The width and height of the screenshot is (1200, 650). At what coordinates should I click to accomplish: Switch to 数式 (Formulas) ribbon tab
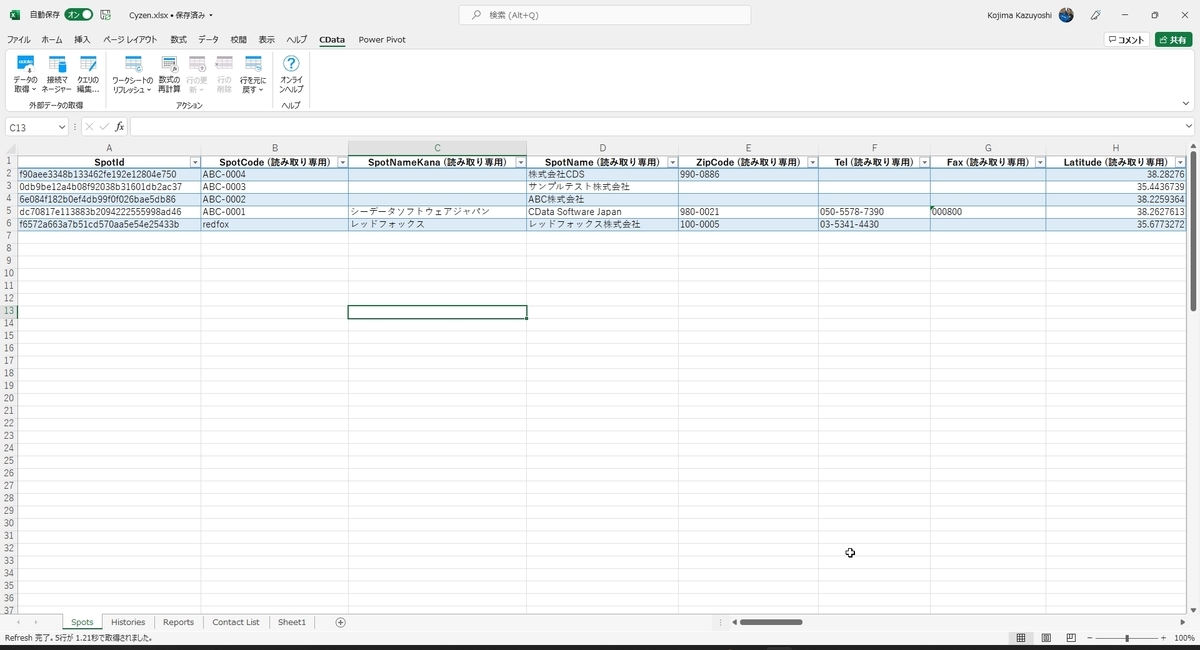178,40
